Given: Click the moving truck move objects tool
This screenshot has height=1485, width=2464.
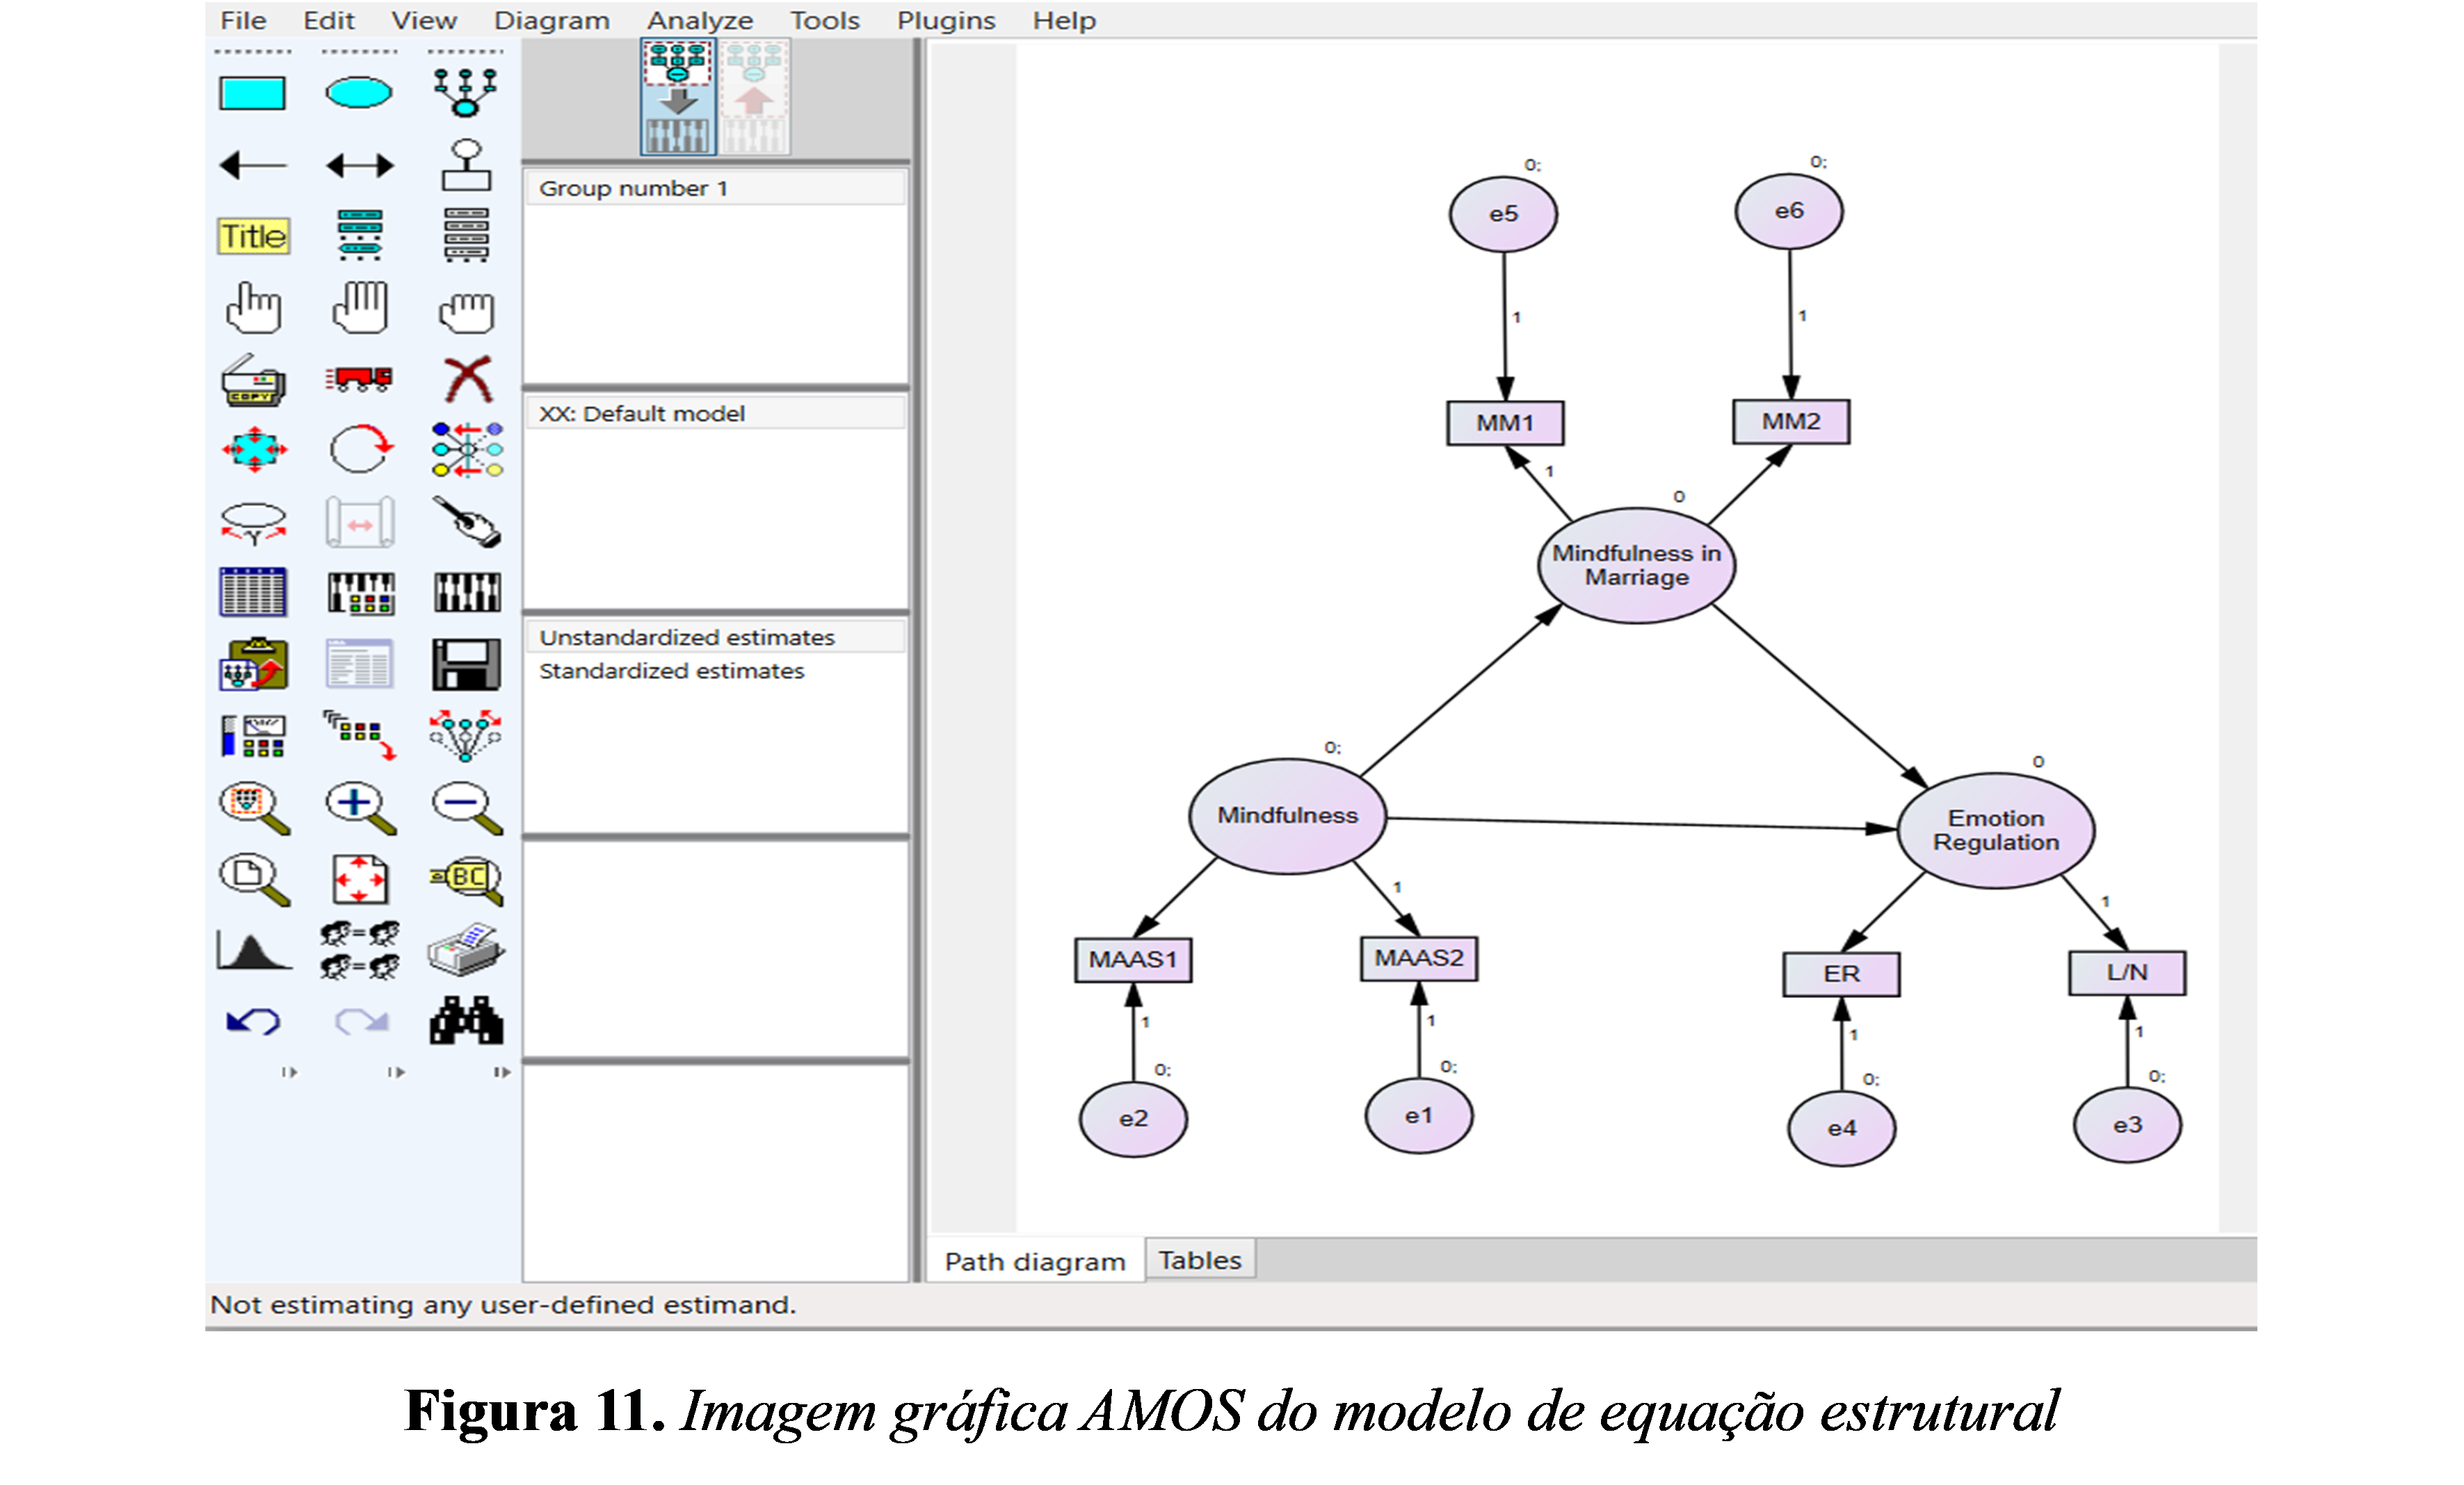Looking at the screenshot, I should pyautogui.click(x=359, y=378).
